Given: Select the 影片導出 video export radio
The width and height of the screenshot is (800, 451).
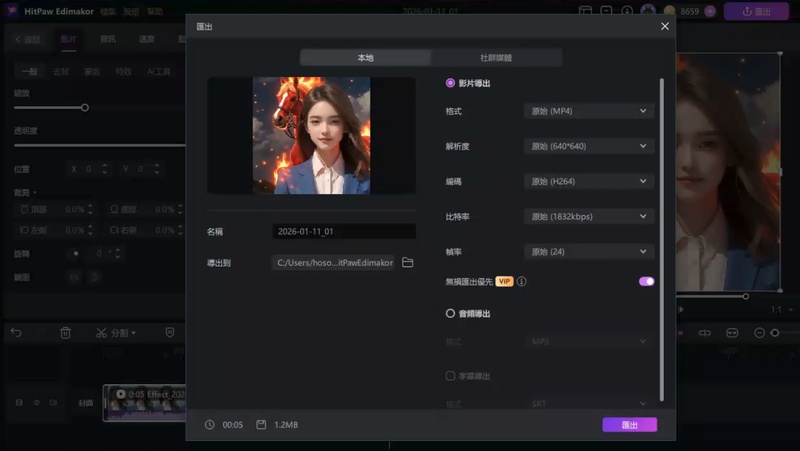Looking at the screenshot, I should (450, 83).
